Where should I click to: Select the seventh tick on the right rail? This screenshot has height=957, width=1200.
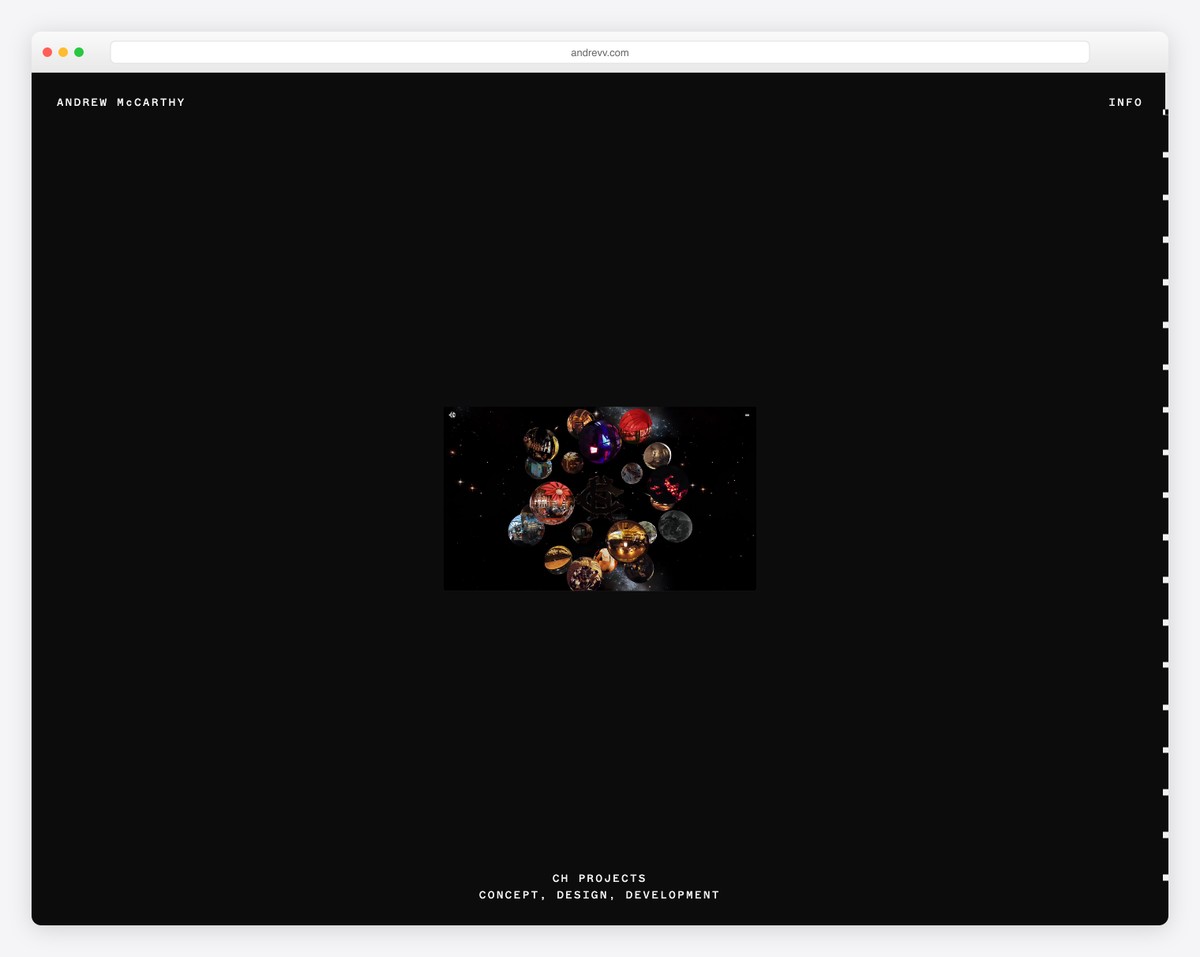(1166, 367)
